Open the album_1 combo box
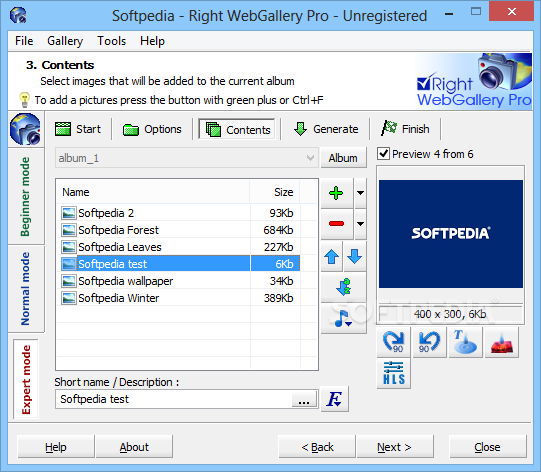 (x=186, y=158)
